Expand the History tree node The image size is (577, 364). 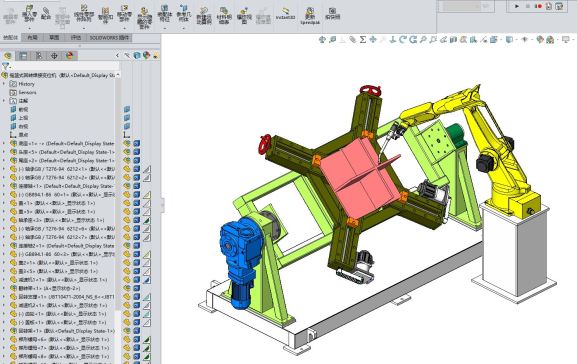pos(4,84)
